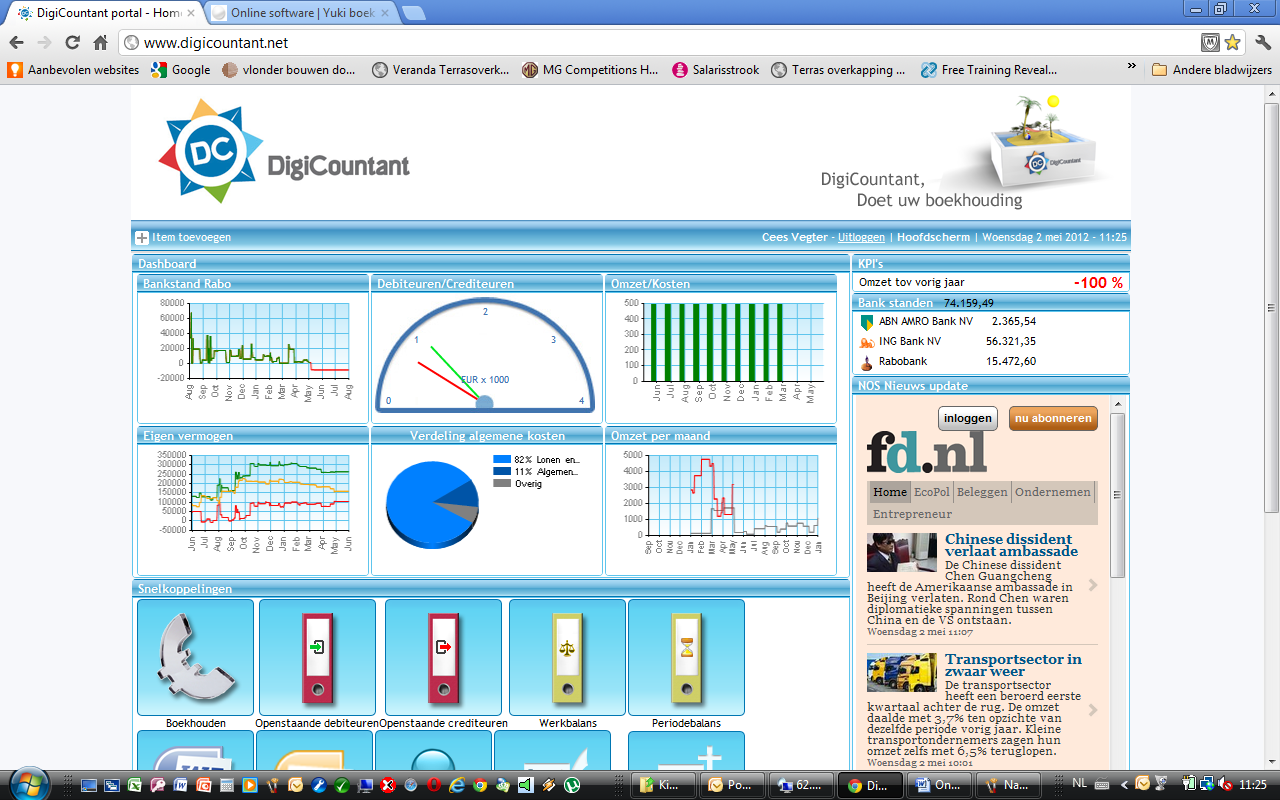Click the dark blue 11% Algemeen legend swatch
This screenshot has width=1280, height=800.
[501, 471]
